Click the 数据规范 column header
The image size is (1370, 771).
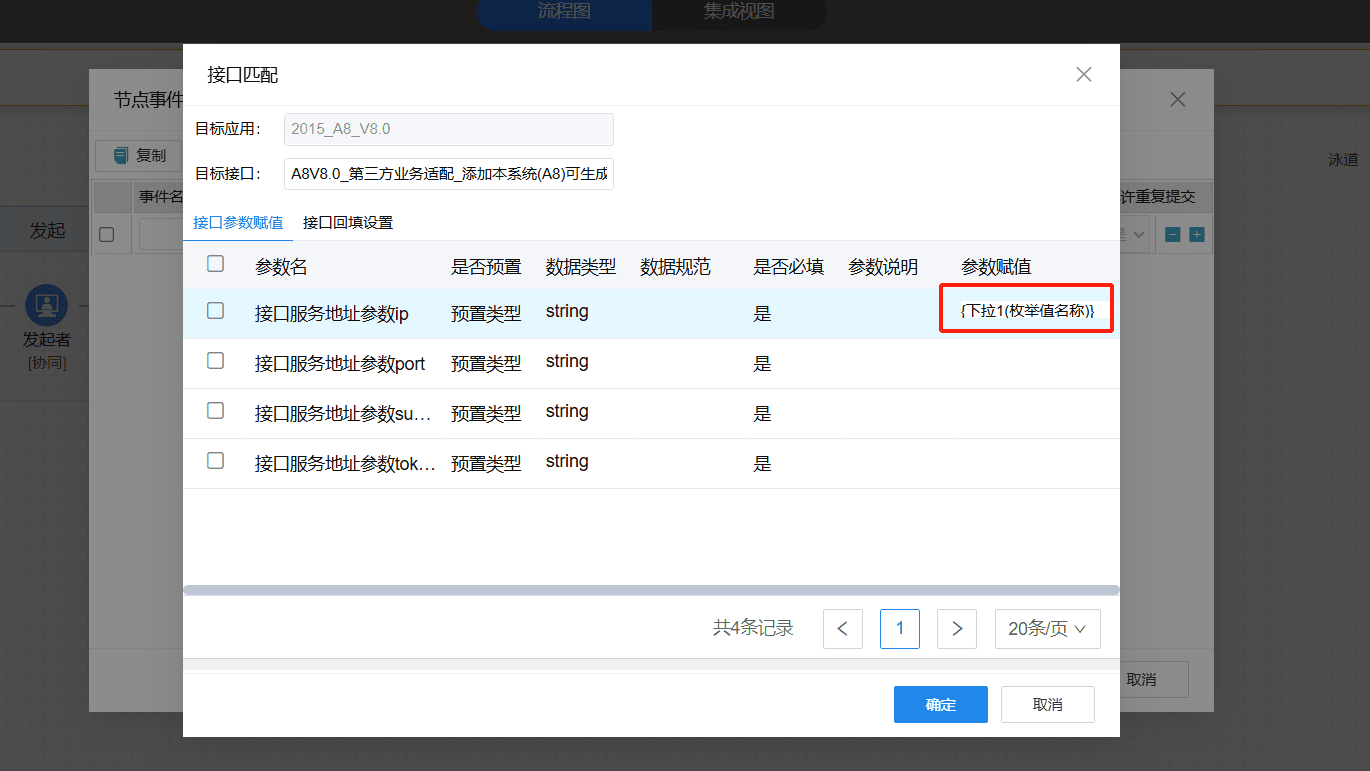pyautogui.click(x=675, y=267)
